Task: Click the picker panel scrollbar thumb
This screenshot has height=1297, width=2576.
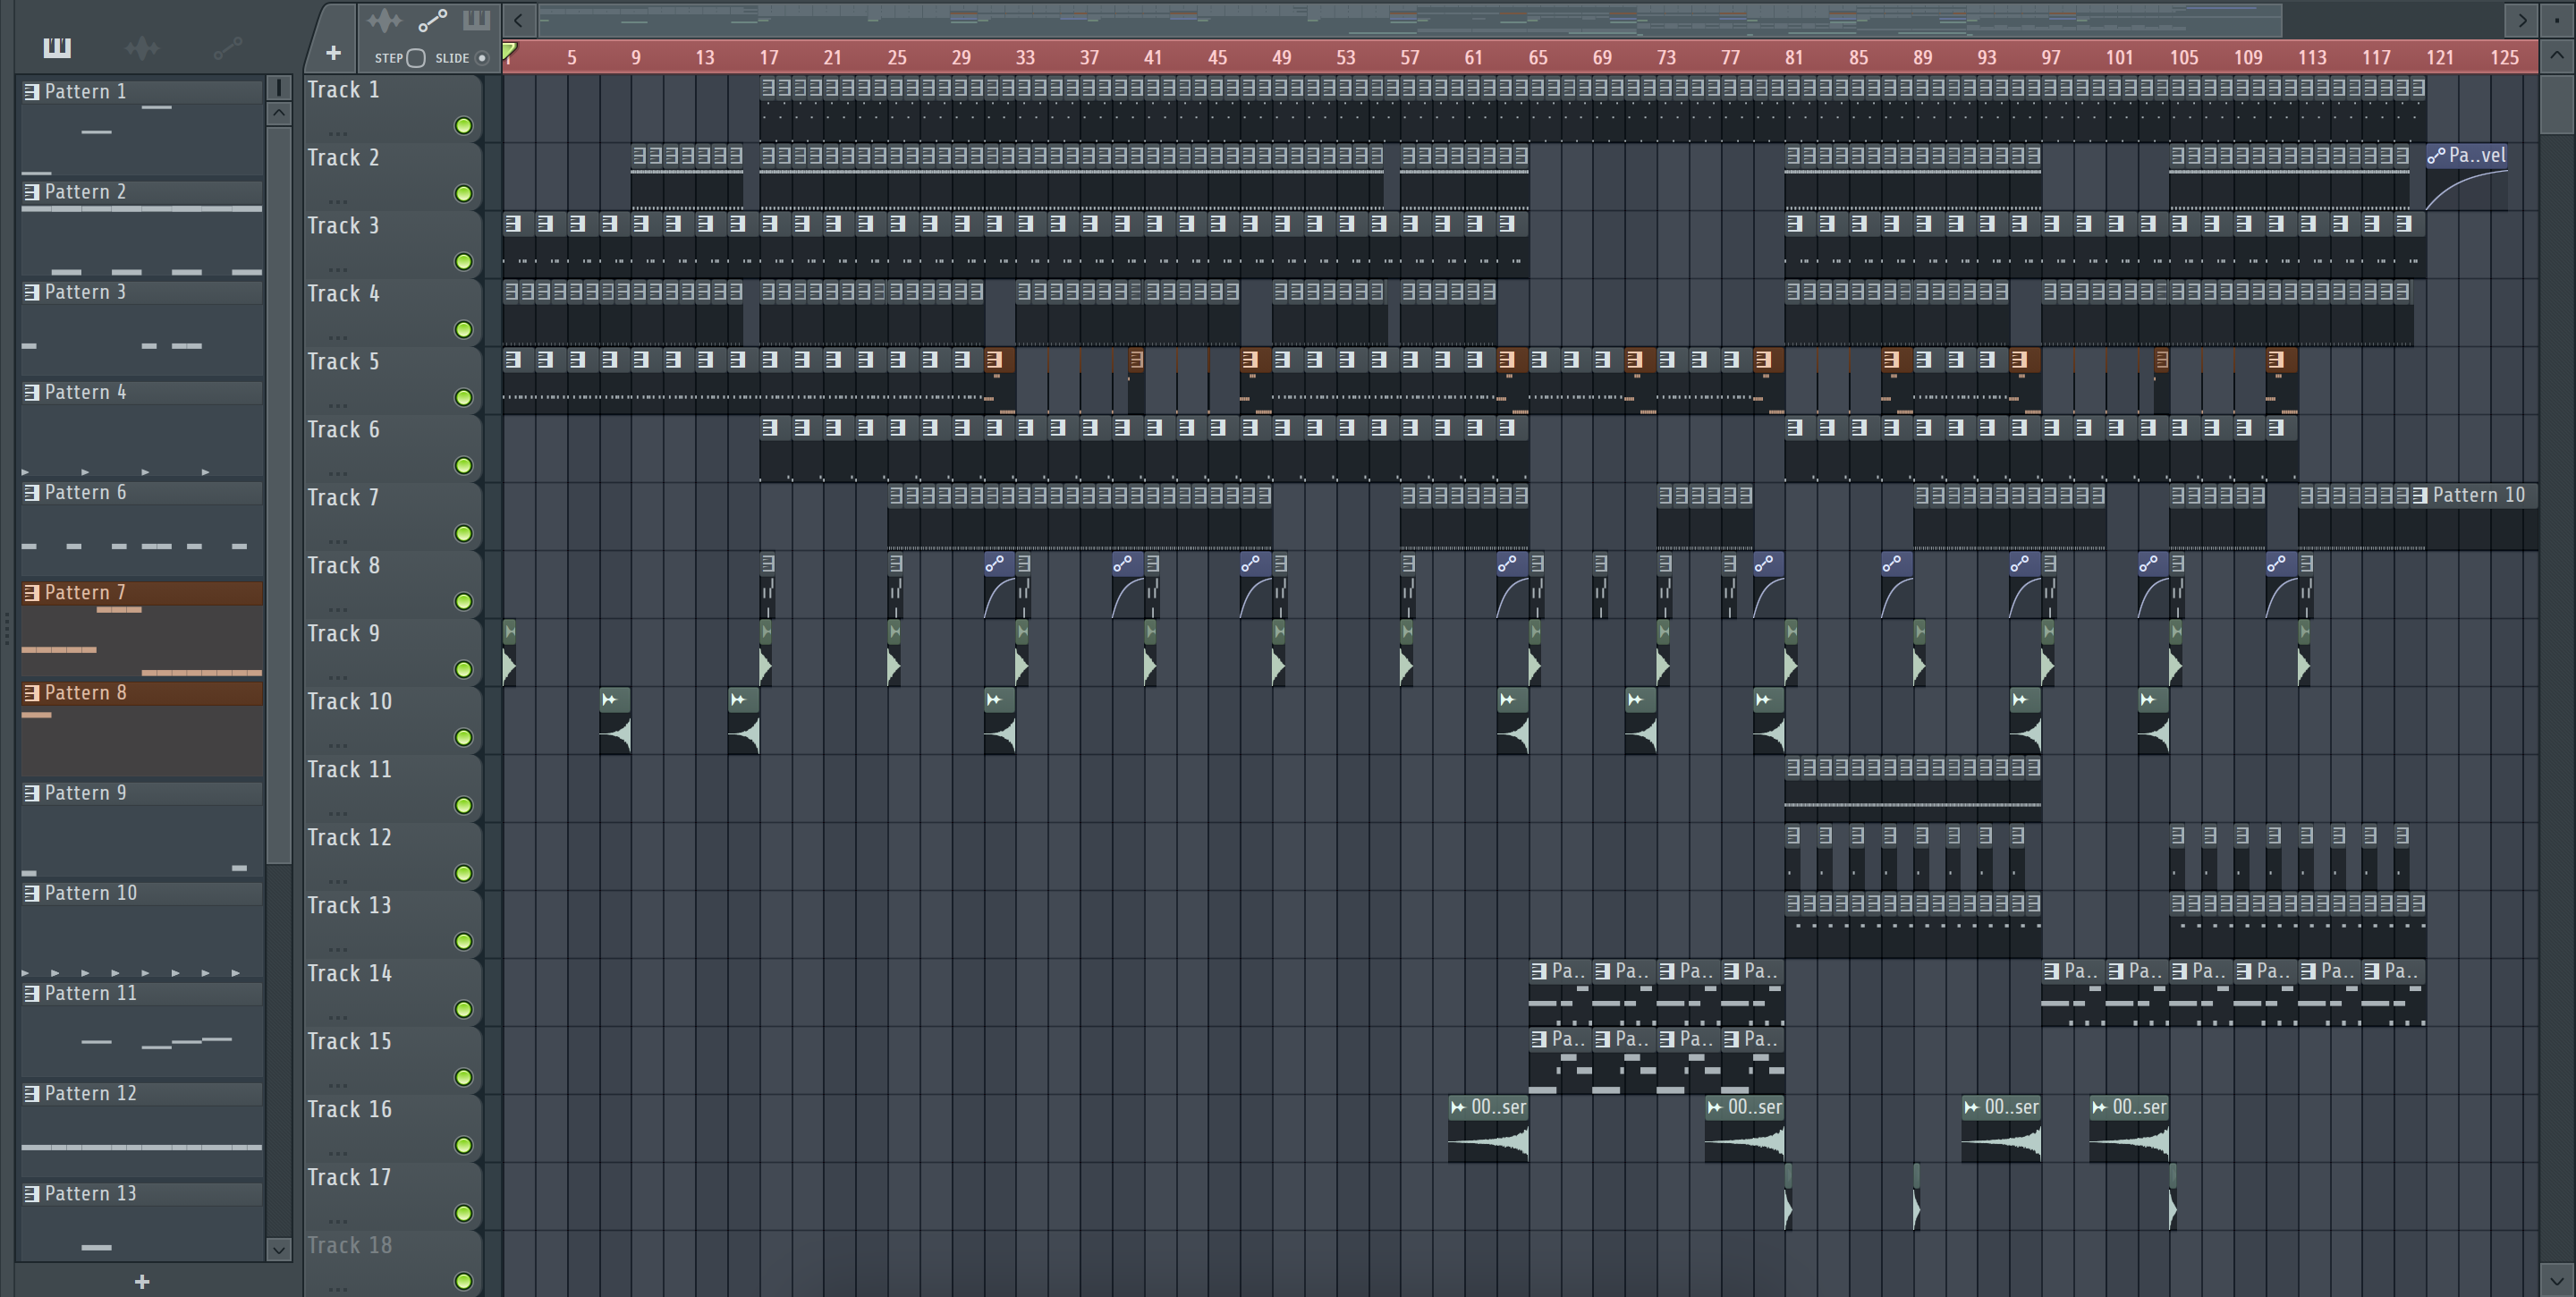Action: (x=279, y=495)
